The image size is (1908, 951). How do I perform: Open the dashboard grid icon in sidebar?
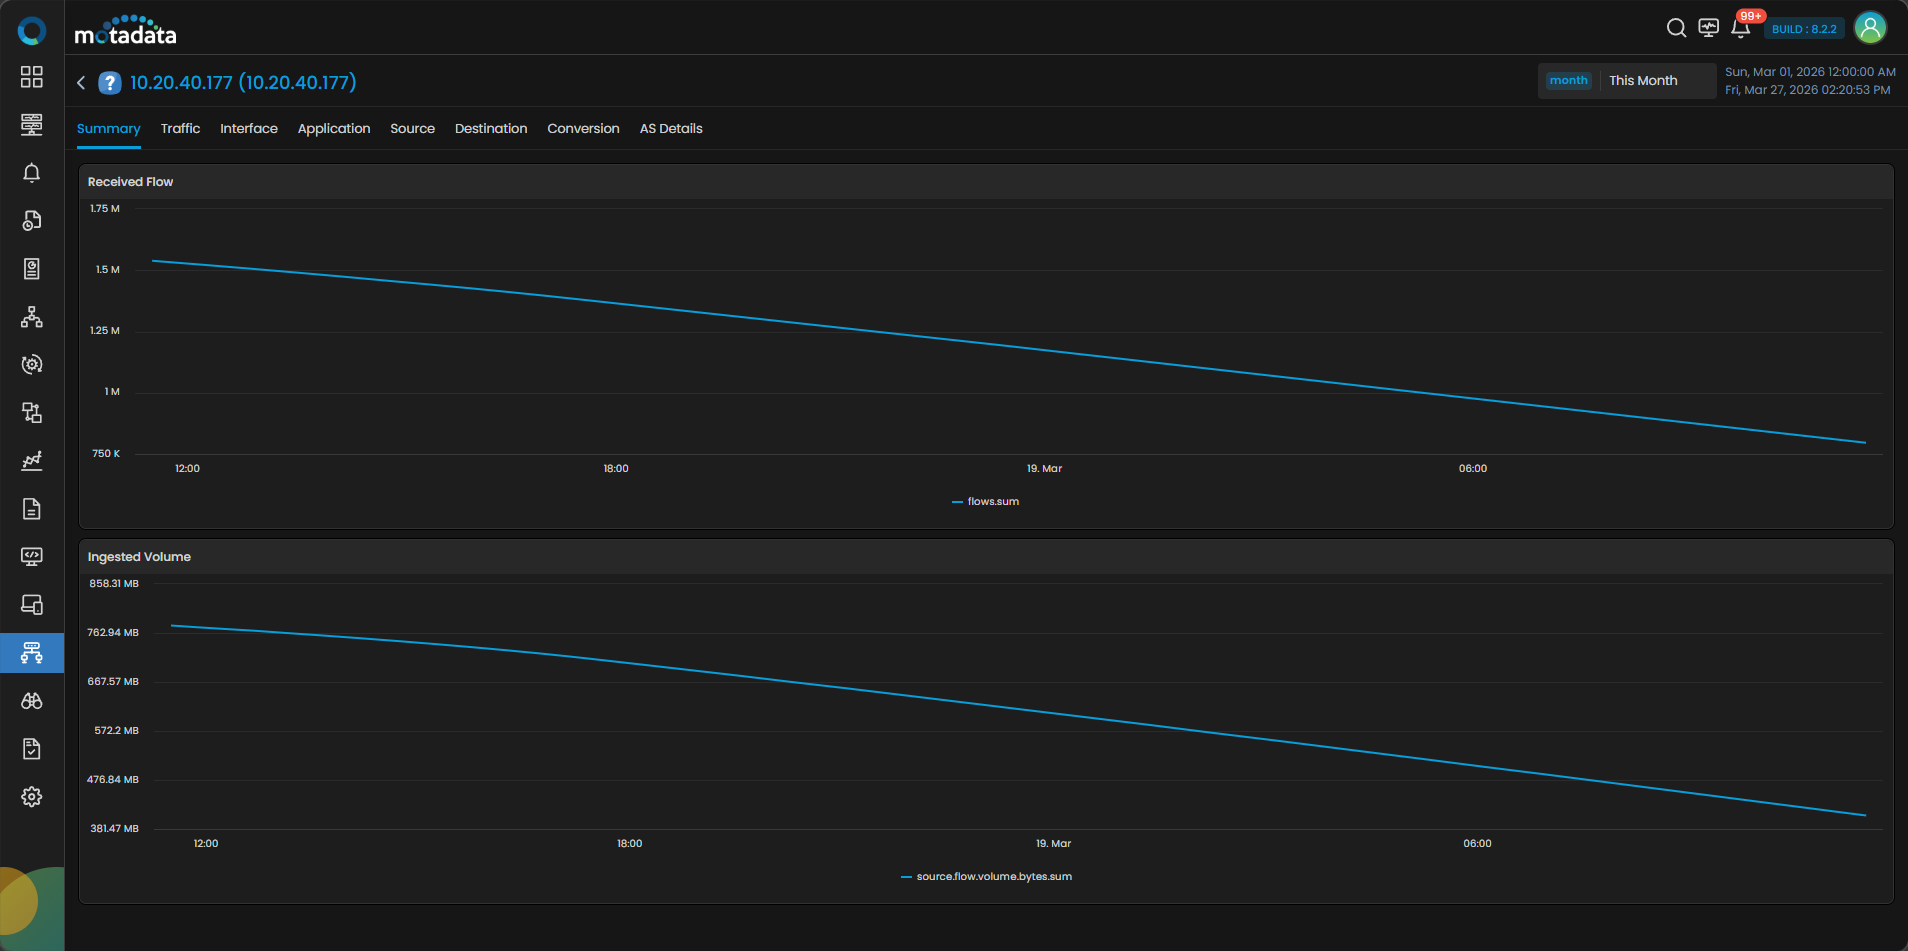click(x=32, y=77)
